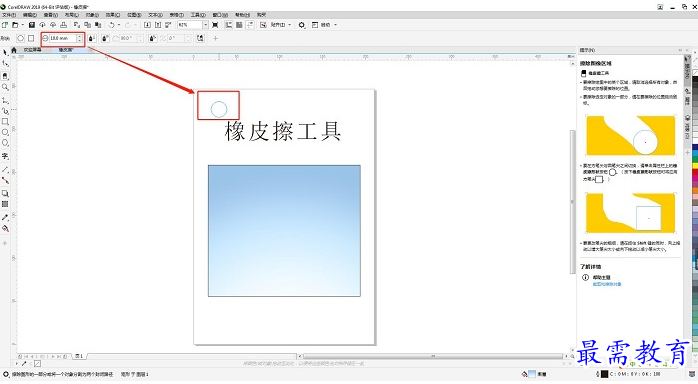Toggle pen pressure for eraser
Viewport: 698px width, 384px height.
(92, 38)
